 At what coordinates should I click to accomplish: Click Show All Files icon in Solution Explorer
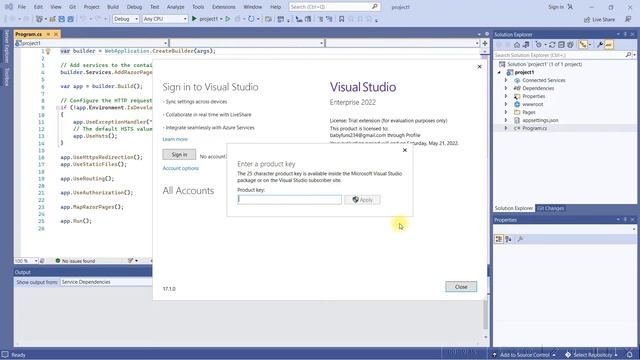click(x=570, y=45)
